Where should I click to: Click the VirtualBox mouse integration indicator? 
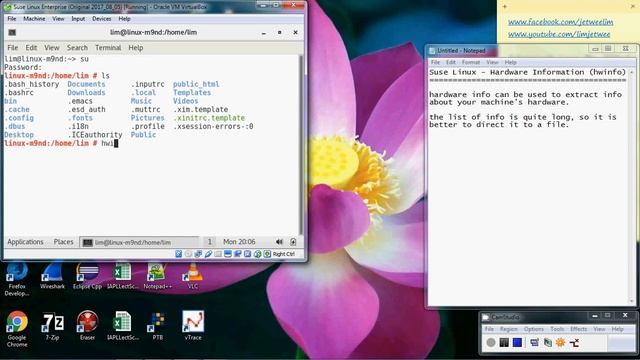[257, 254]
